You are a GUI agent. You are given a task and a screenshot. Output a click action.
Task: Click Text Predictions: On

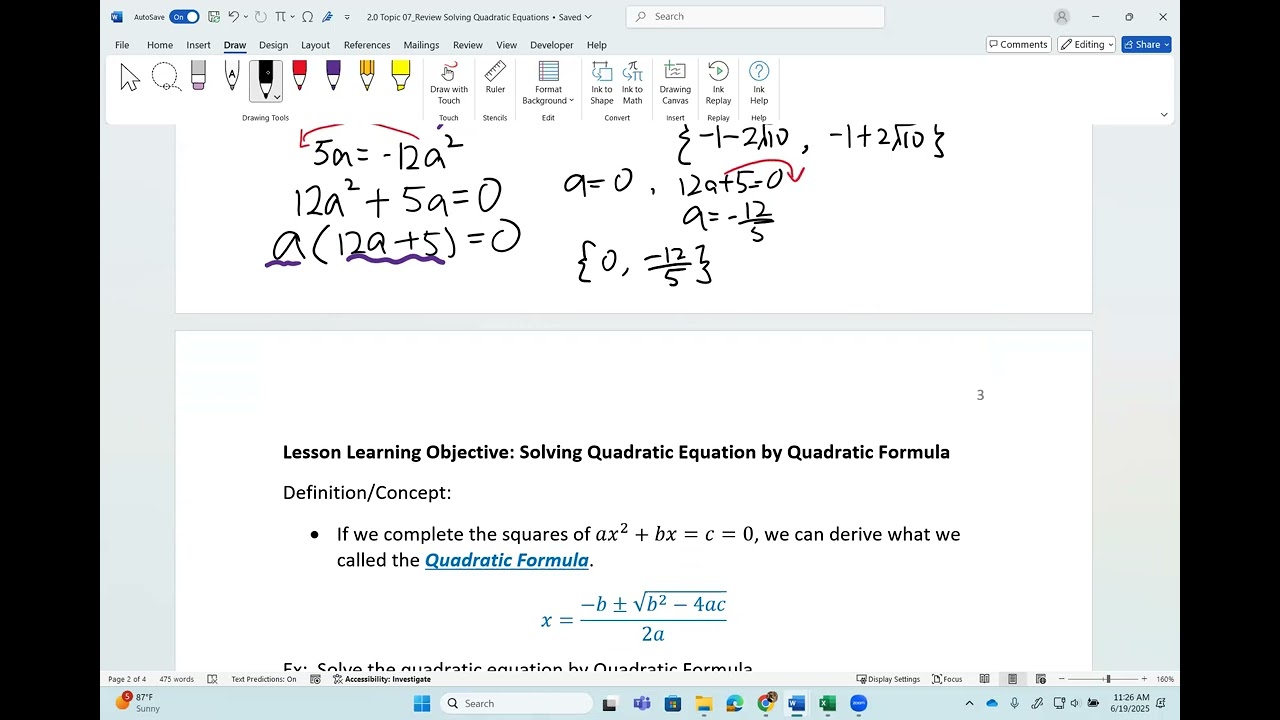[264, 679]
